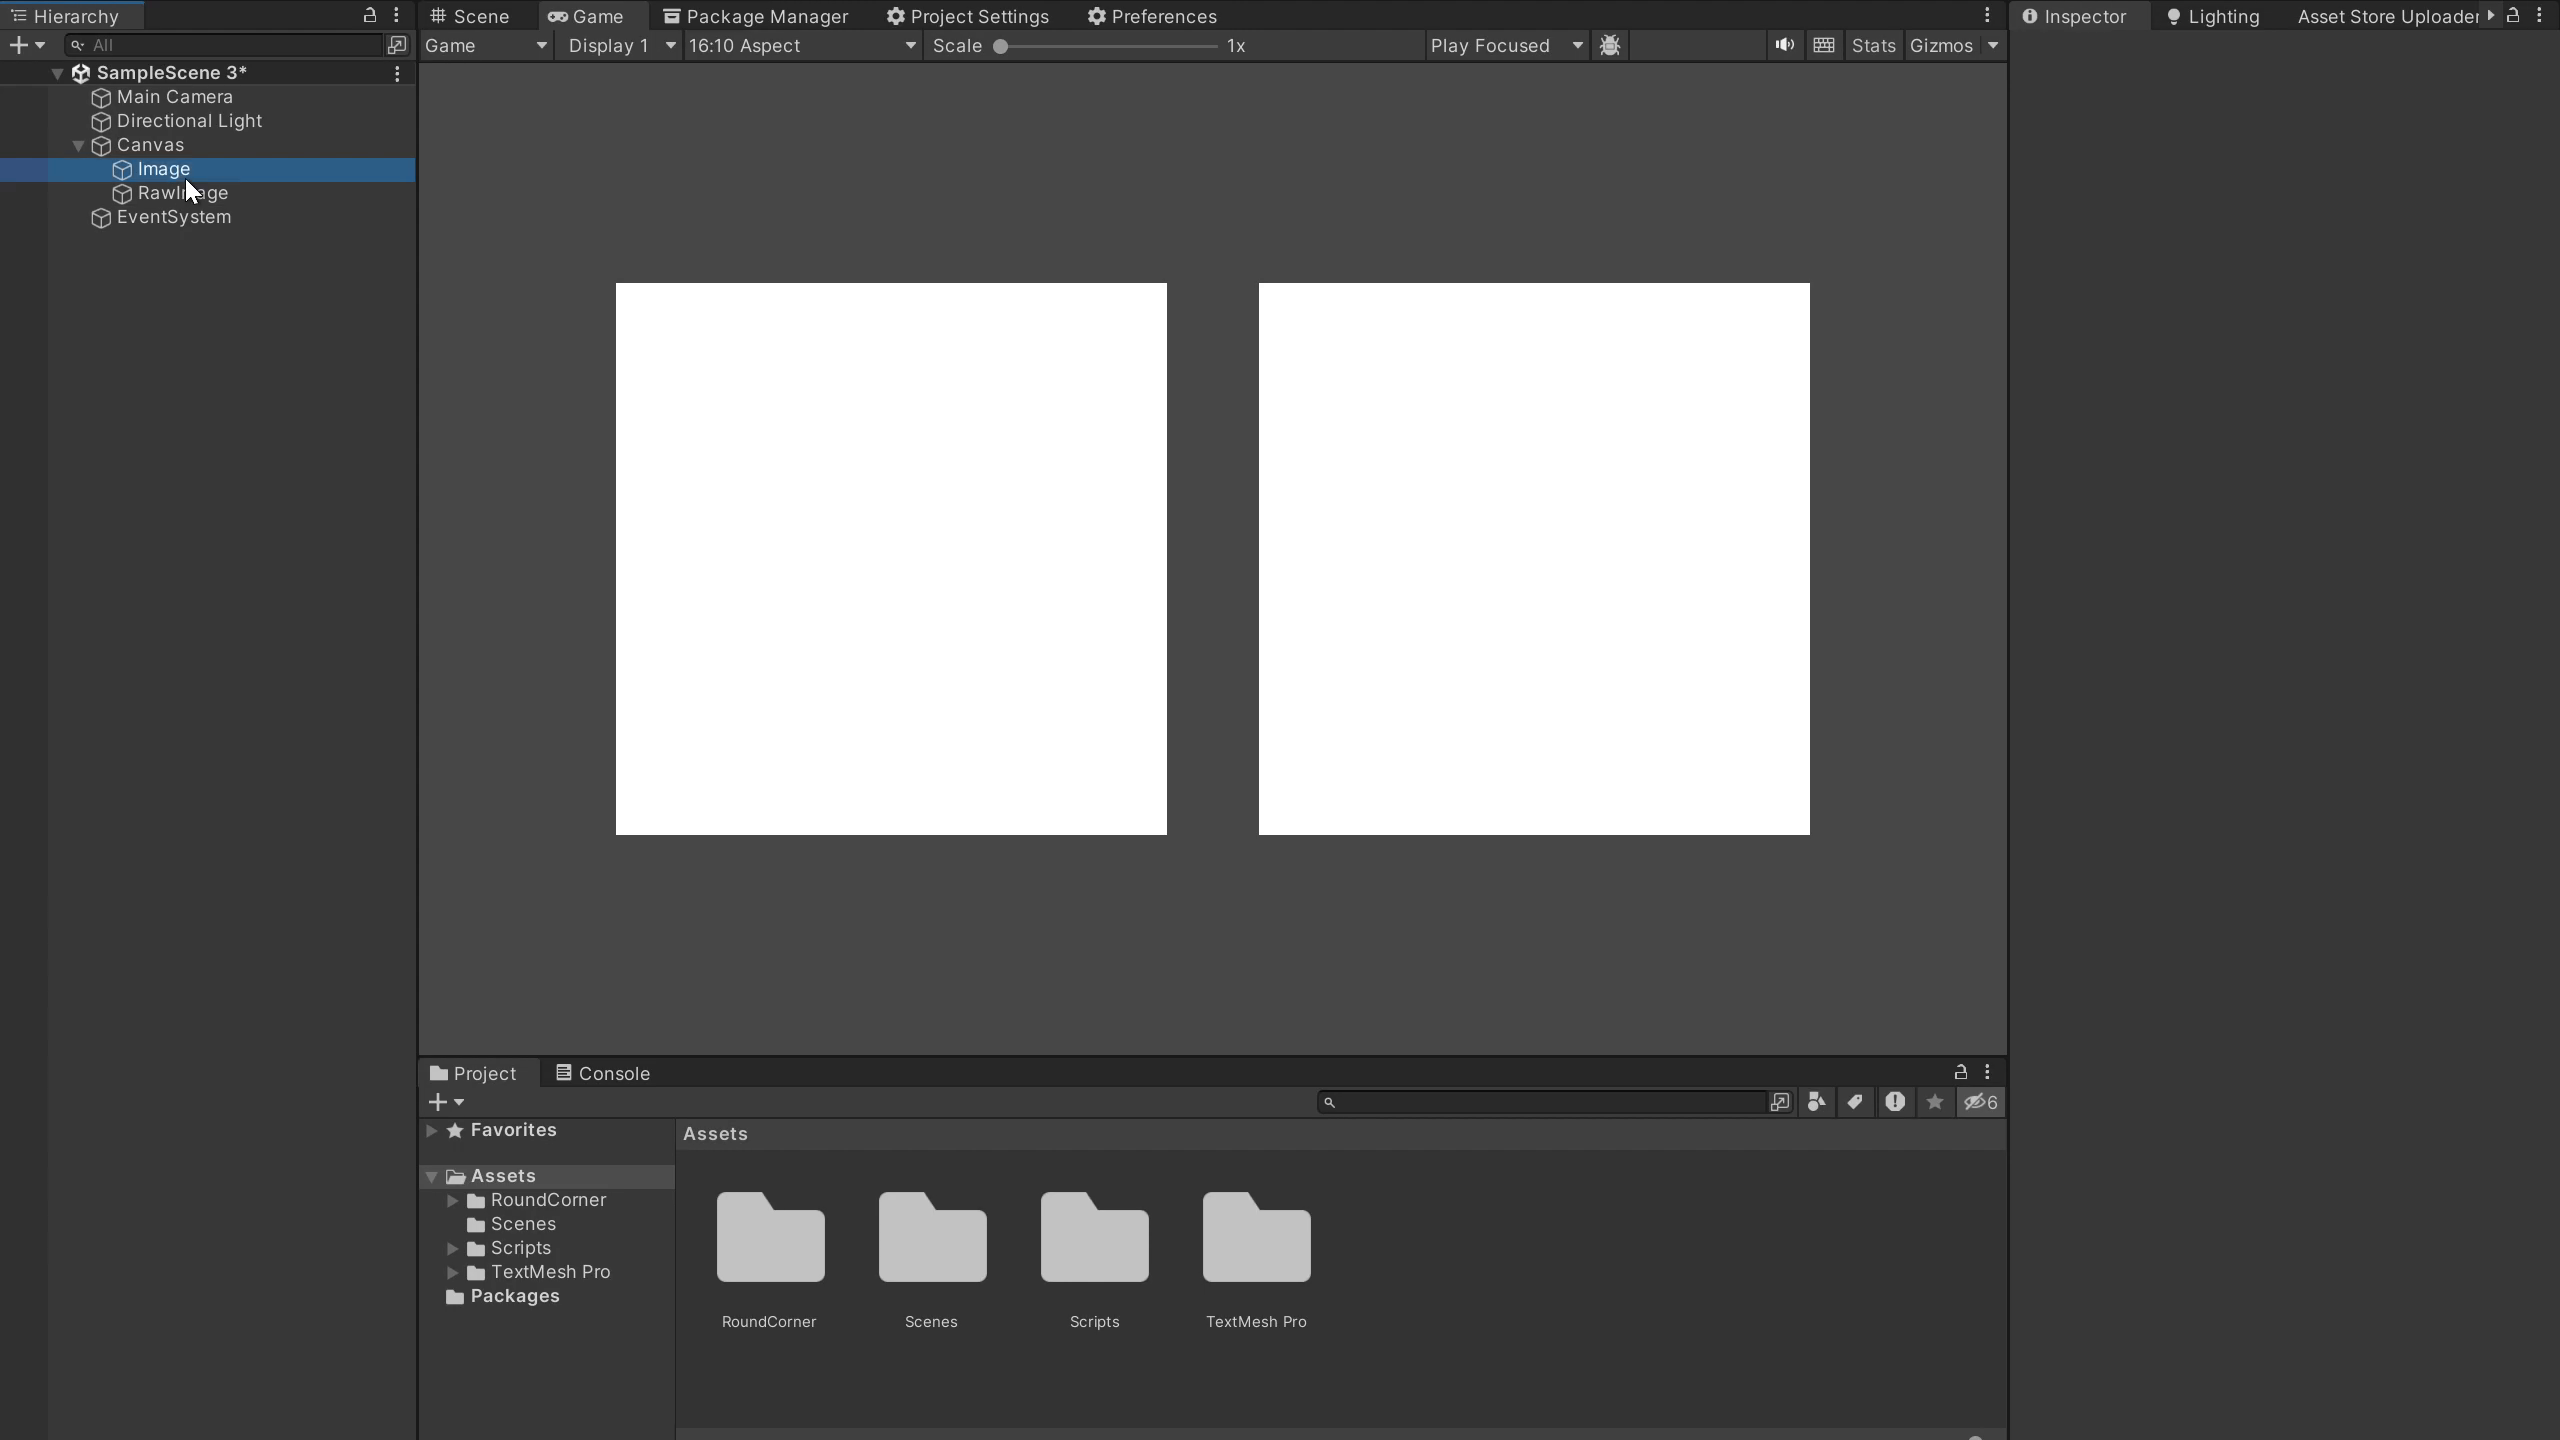This screenshot has width=2560, height=1440.
Task: Expand the Favorites section
Action: click(432, 1130)
